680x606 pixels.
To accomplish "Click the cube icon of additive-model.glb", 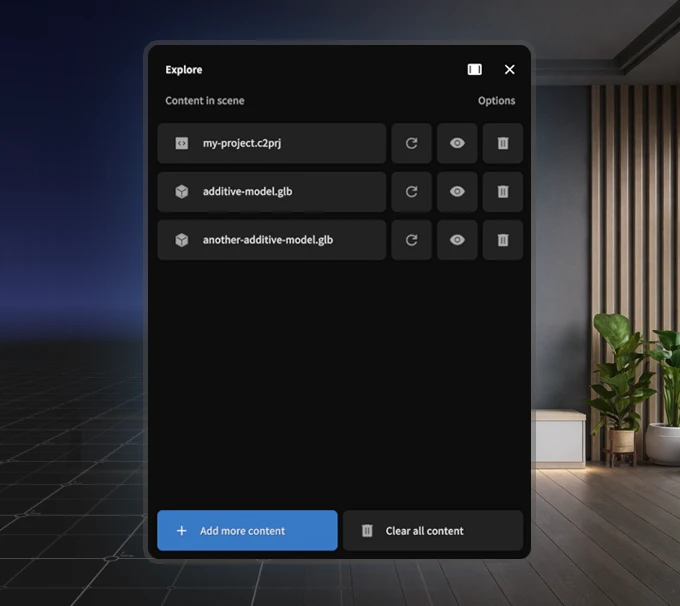I will pyautogui.click(x=182, y=192).
